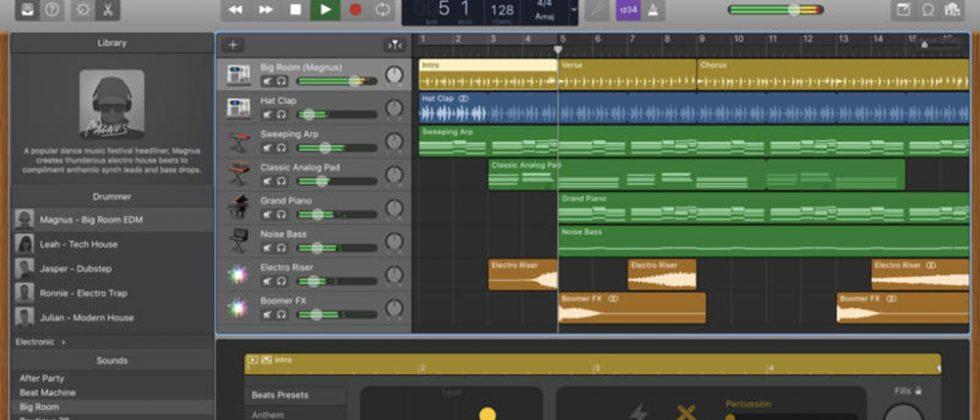Open the Library button in the toolbar
980x420 pixels.
(28, 9)
